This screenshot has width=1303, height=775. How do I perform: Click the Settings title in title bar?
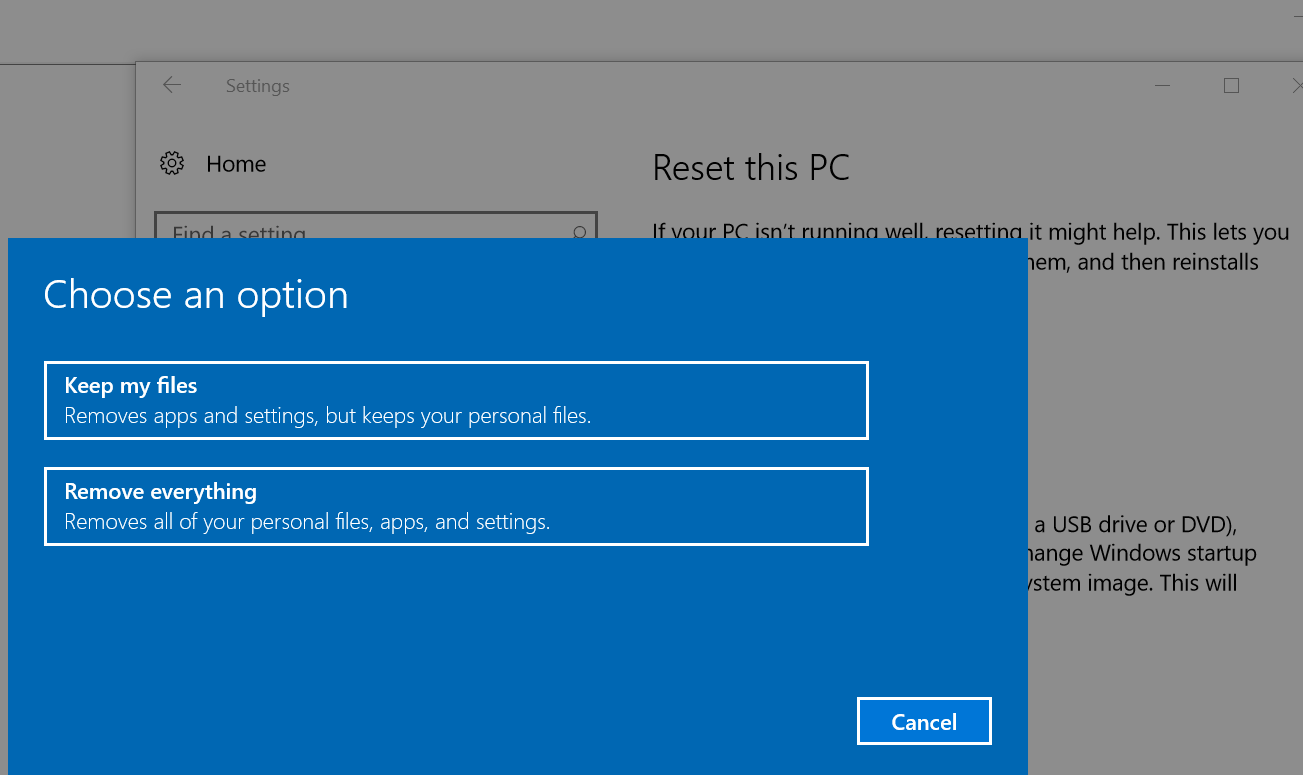257,86
